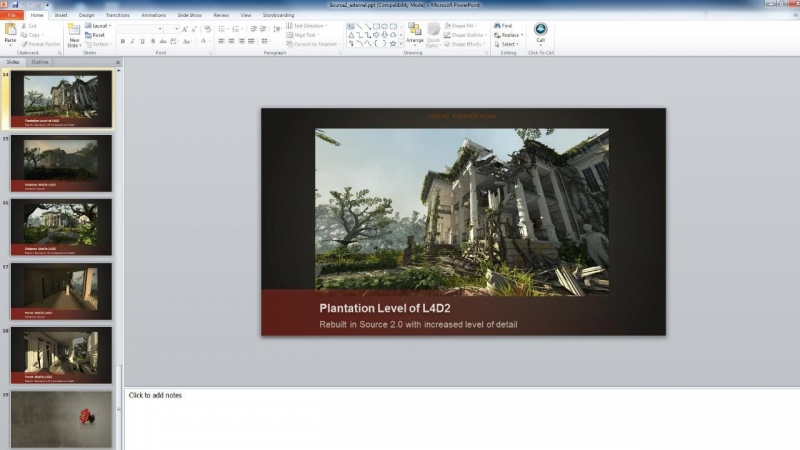Select slide 15 thumbnail

61,163
